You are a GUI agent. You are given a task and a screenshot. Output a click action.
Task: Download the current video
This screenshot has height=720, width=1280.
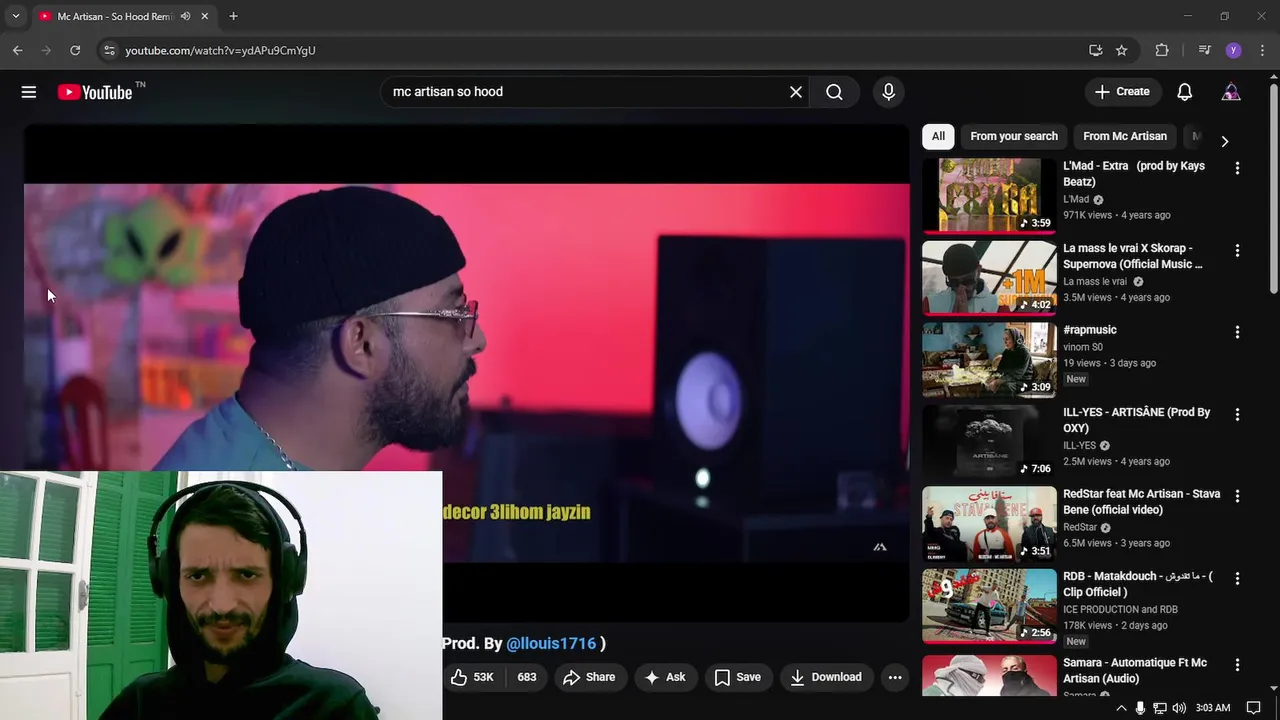point(825,677)
